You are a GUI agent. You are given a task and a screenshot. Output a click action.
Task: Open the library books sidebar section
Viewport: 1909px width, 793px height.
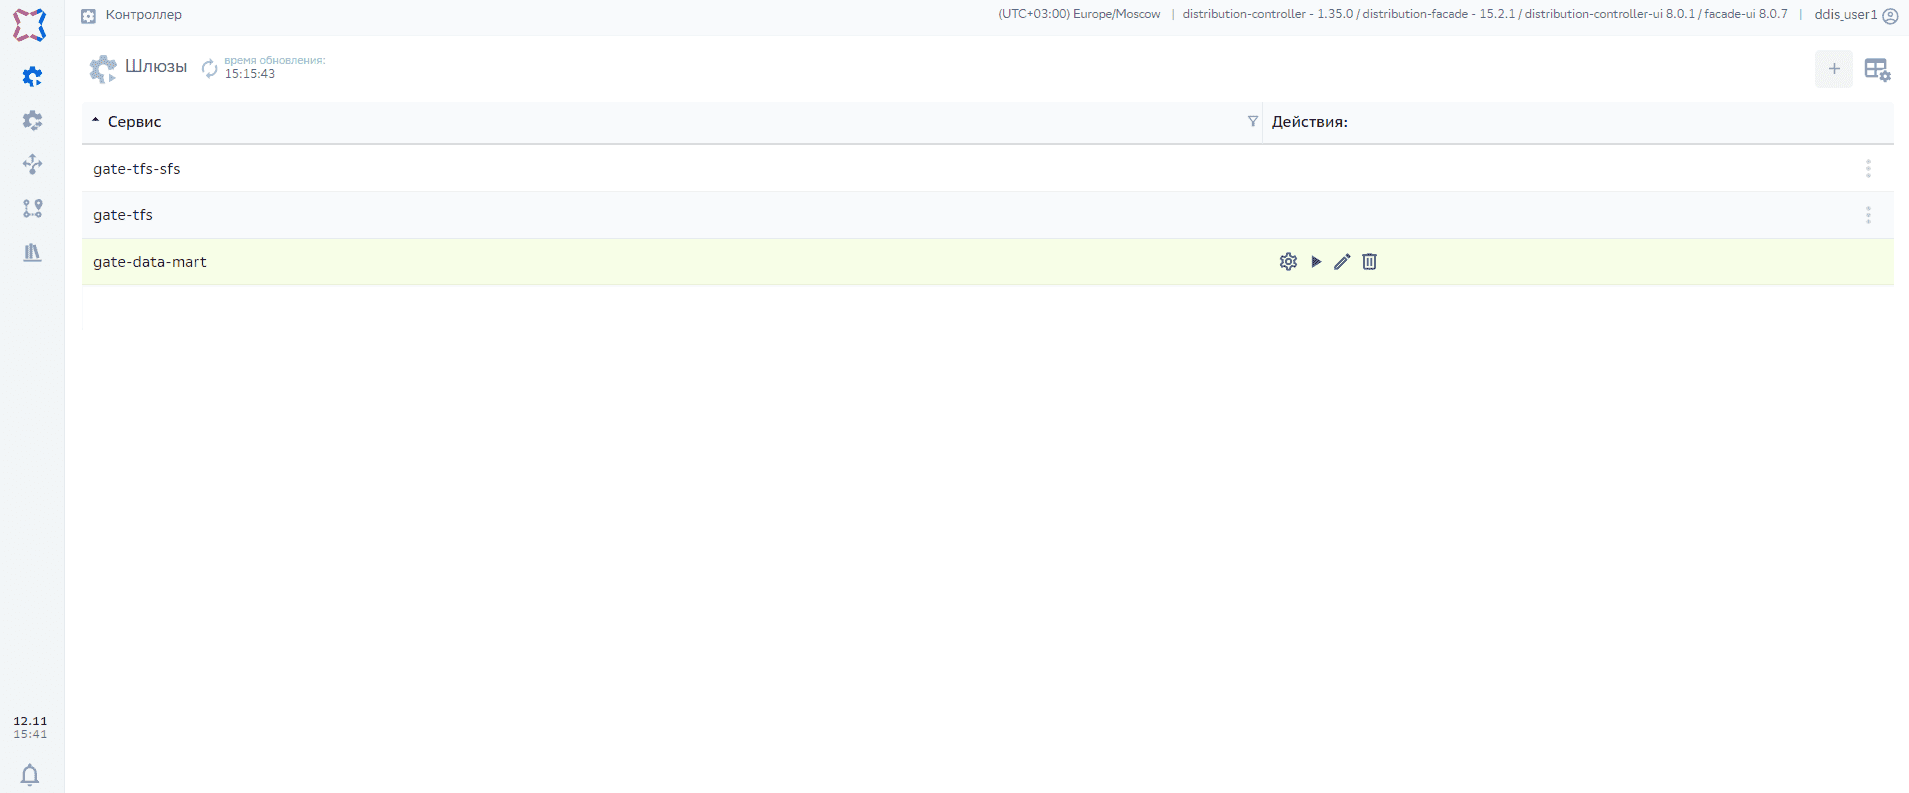tap(33, 252)
